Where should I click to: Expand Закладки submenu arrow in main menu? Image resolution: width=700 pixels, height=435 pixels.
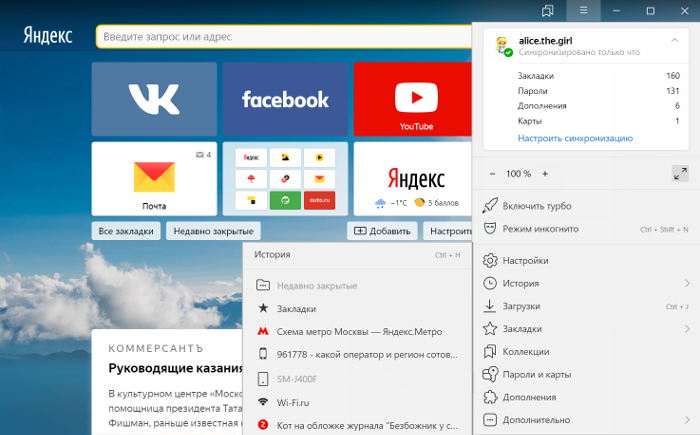tap(687, 329)
